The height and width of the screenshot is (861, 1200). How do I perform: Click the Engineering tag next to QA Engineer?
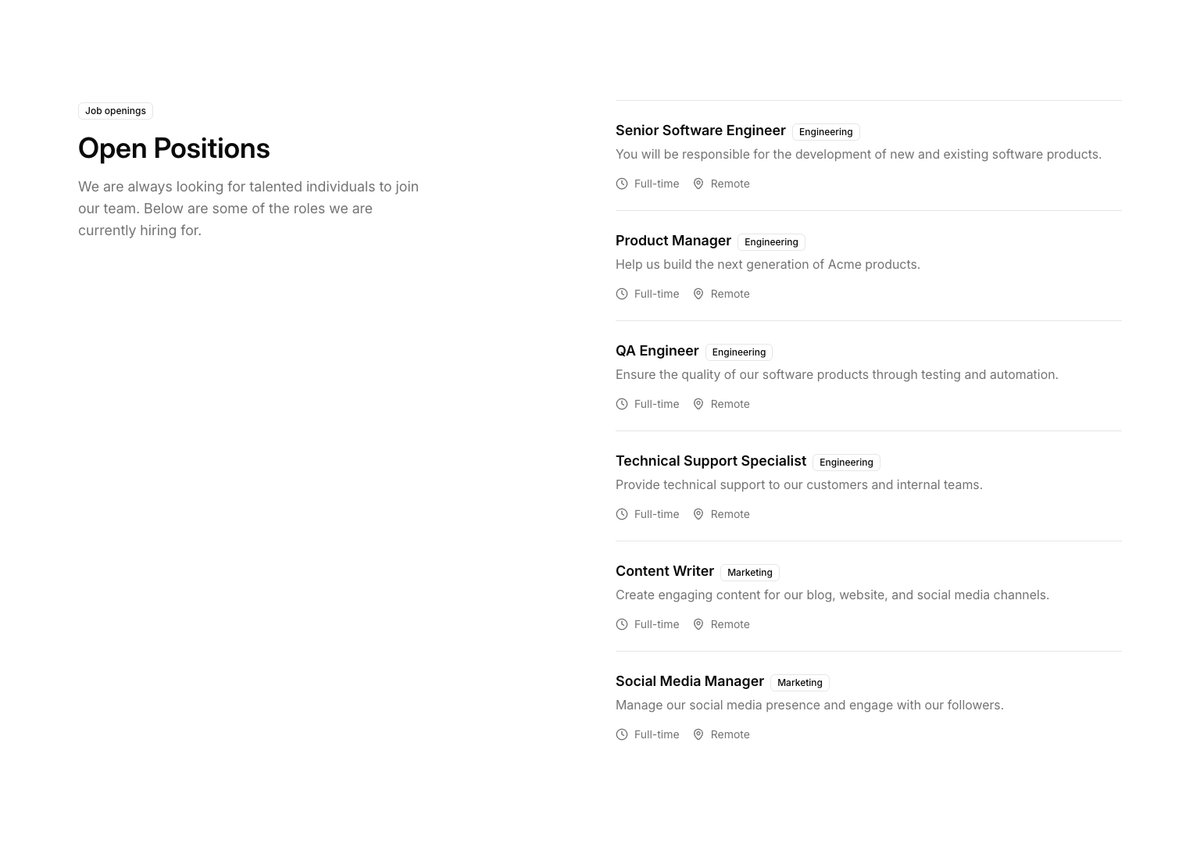click(x=739, y=352)
